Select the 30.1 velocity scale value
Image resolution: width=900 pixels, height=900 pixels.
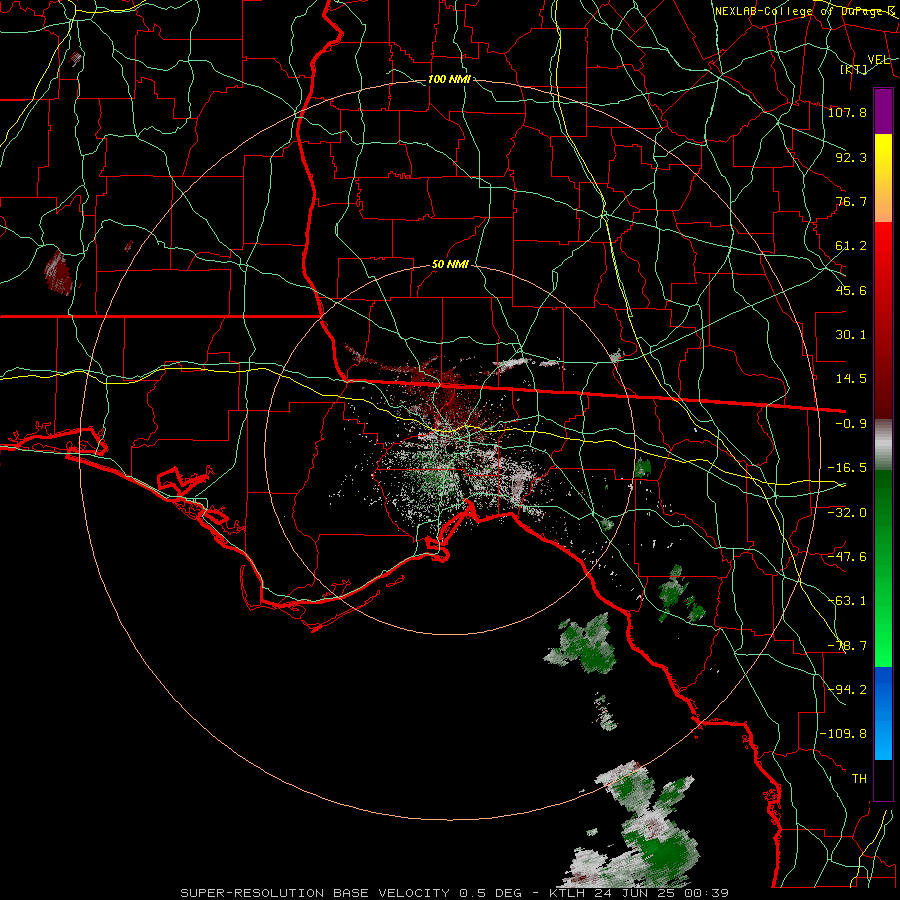tap(851, 335)
